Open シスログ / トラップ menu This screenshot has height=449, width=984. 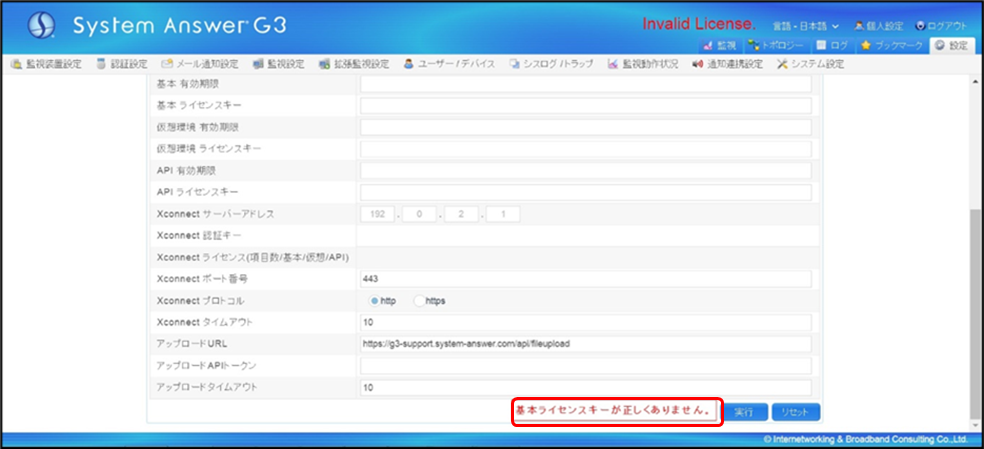coord(550,64)
